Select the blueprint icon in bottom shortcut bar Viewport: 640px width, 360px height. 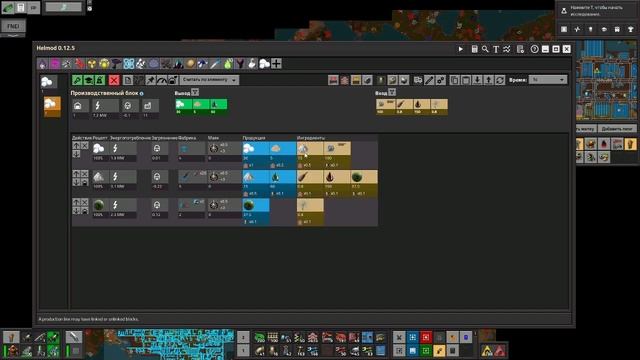pos(412,337)
